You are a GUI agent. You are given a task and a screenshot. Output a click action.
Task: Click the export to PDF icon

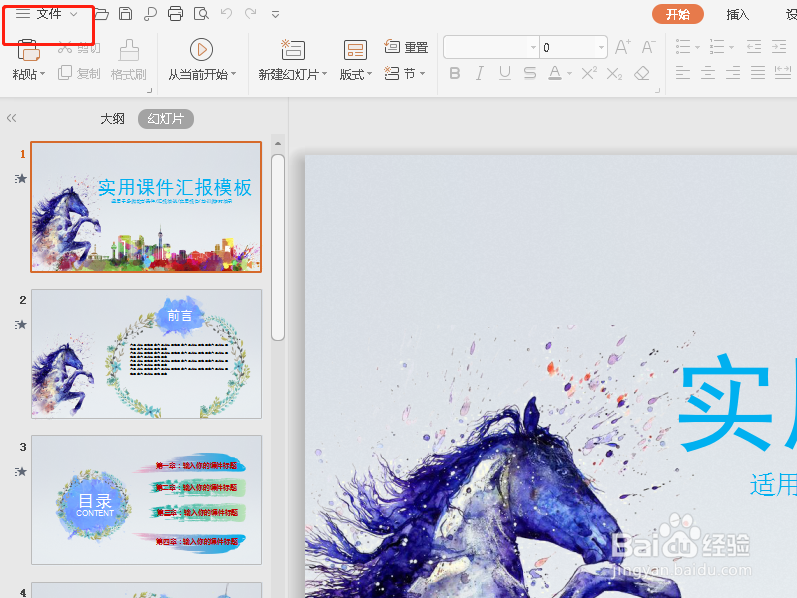click(x=150, y=14)
